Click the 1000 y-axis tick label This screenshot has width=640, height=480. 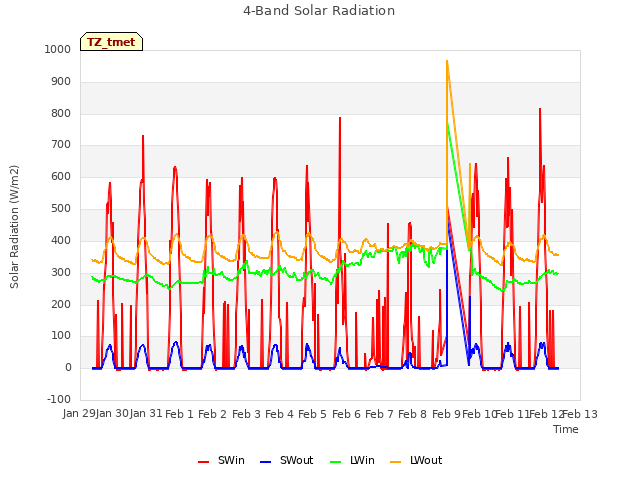[58, 49]
